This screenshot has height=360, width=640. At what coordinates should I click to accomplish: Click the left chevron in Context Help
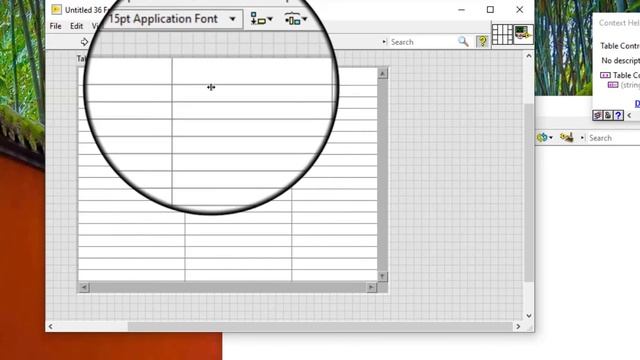(x=629, y=116)
